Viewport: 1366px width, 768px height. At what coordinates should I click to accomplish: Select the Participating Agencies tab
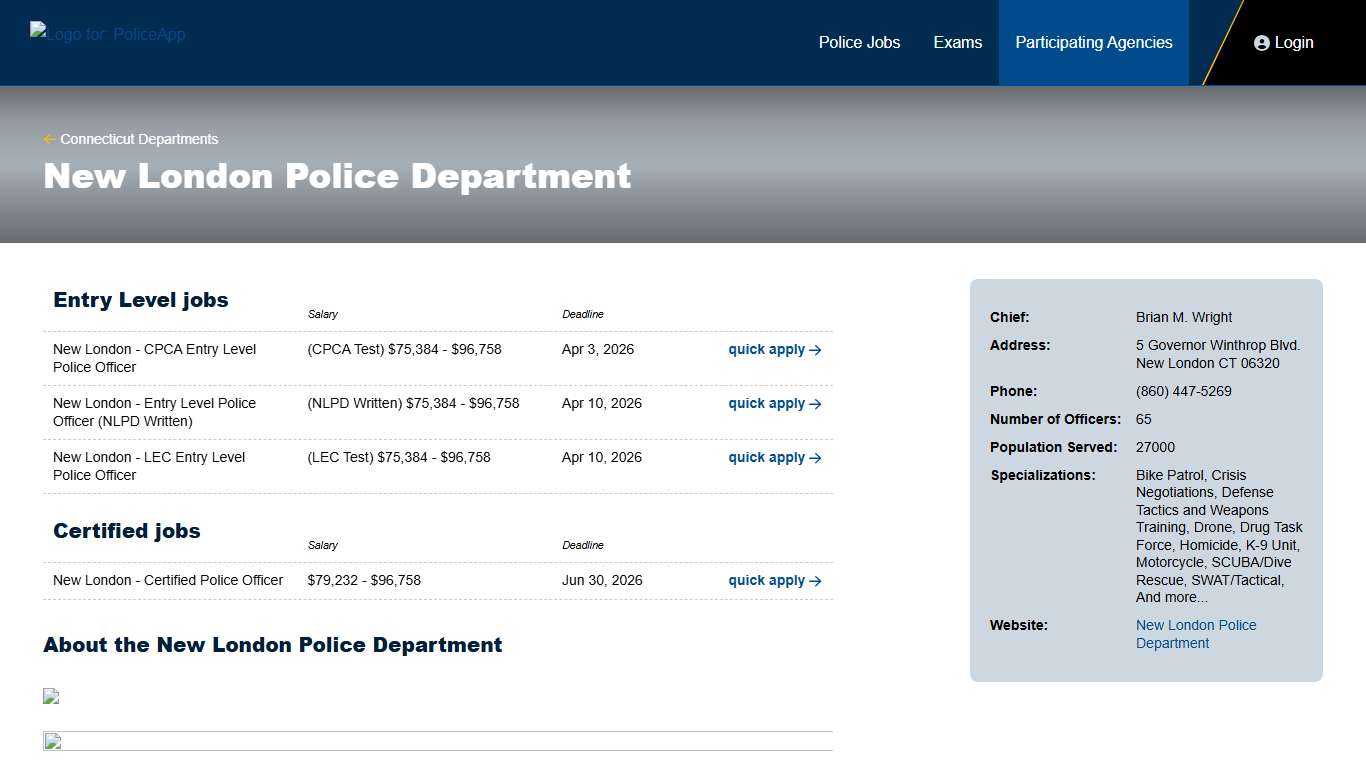pos(1093,42)
